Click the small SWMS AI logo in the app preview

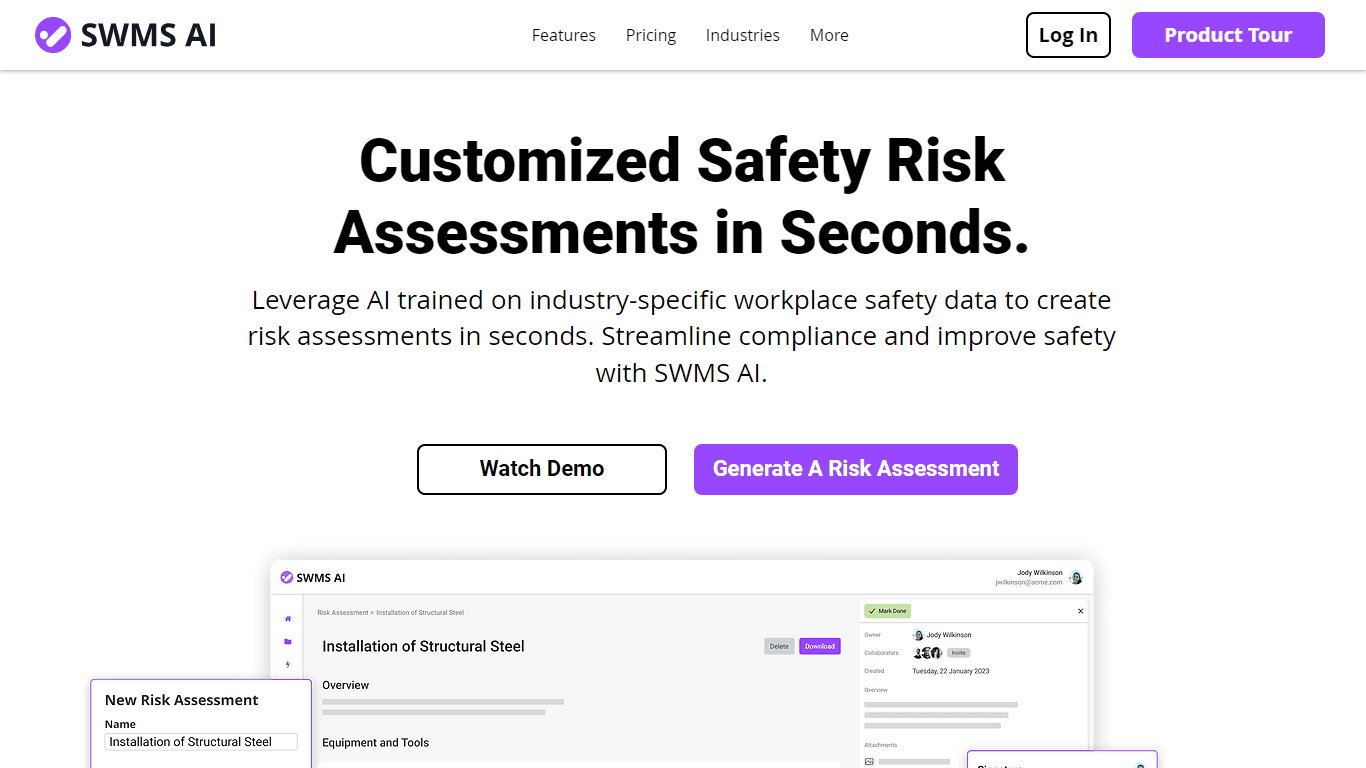[x=313, y=578]
